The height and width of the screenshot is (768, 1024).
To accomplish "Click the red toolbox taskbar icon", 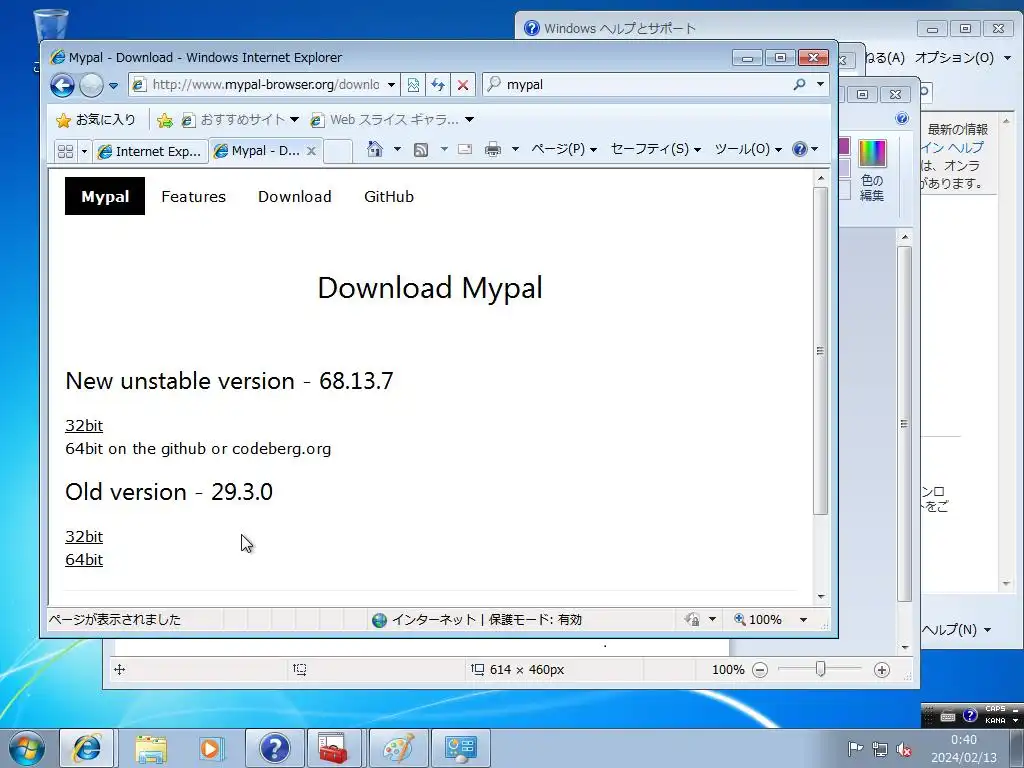I will point(333,748).
